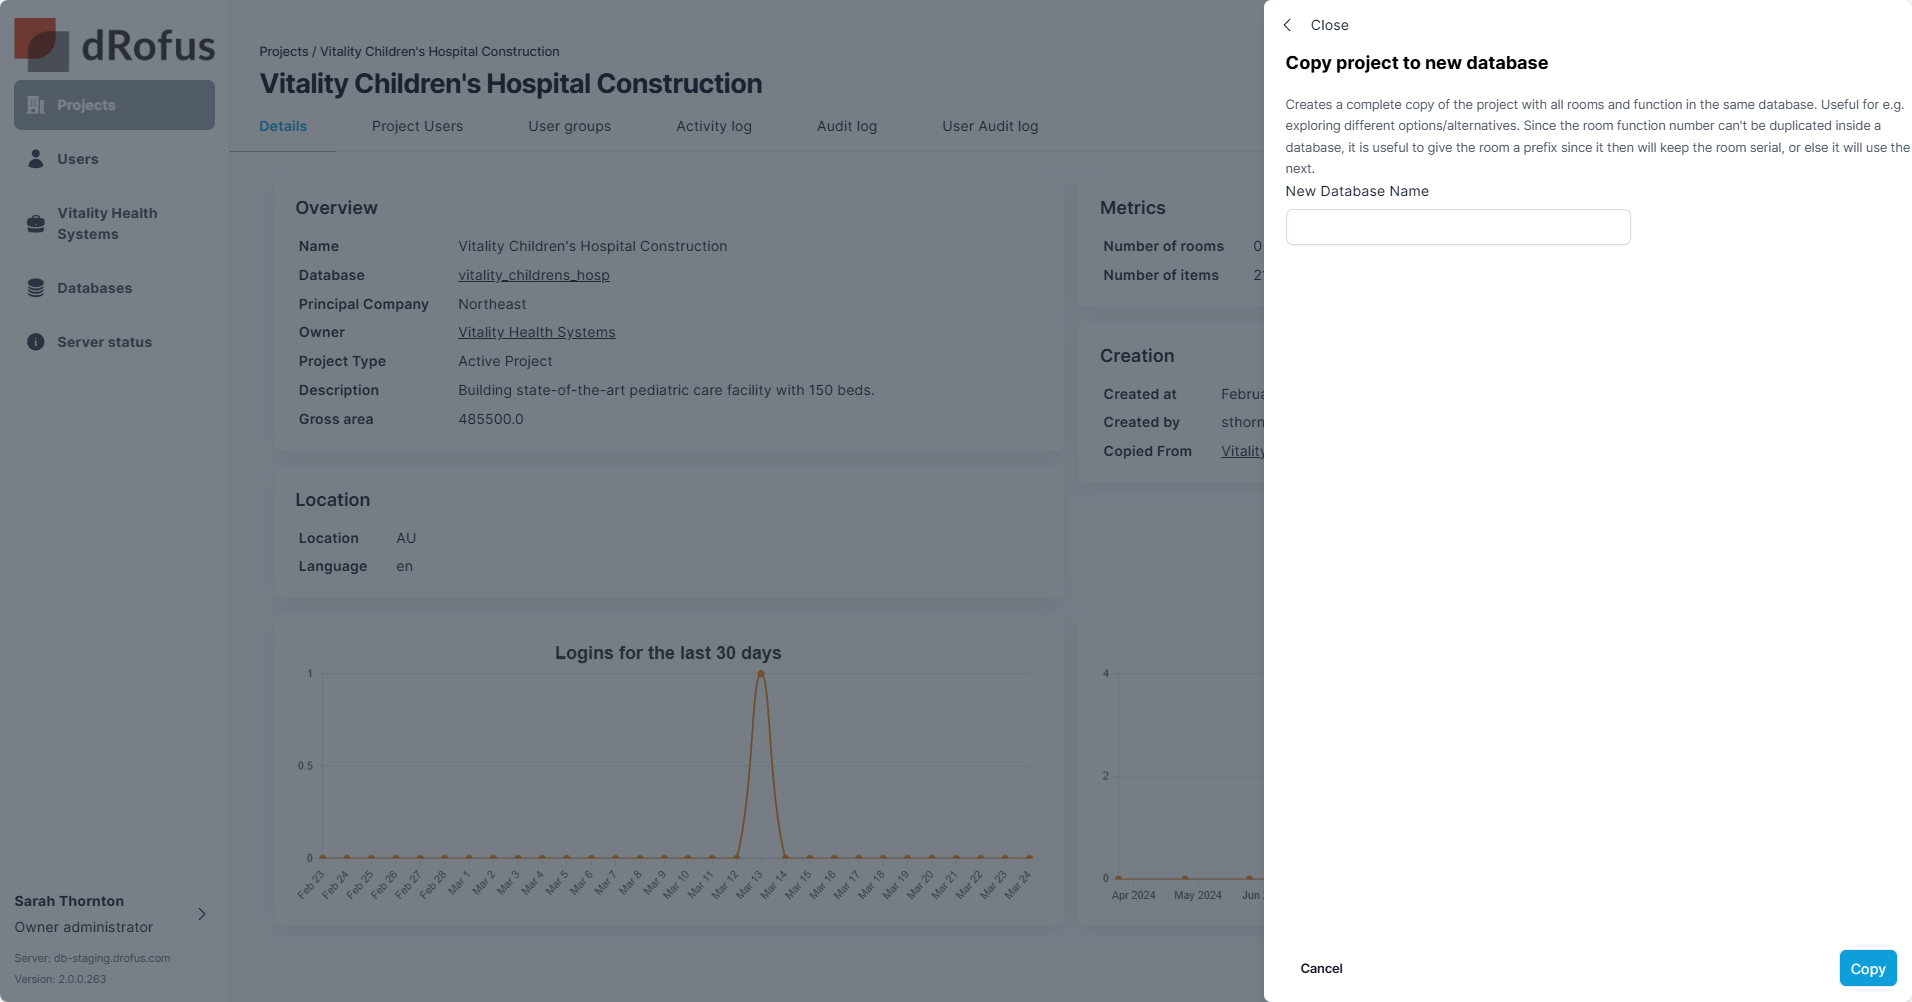Screen dimensions: 1912x1002
Task: Click the Server status info icon
Action: (36, 342)
